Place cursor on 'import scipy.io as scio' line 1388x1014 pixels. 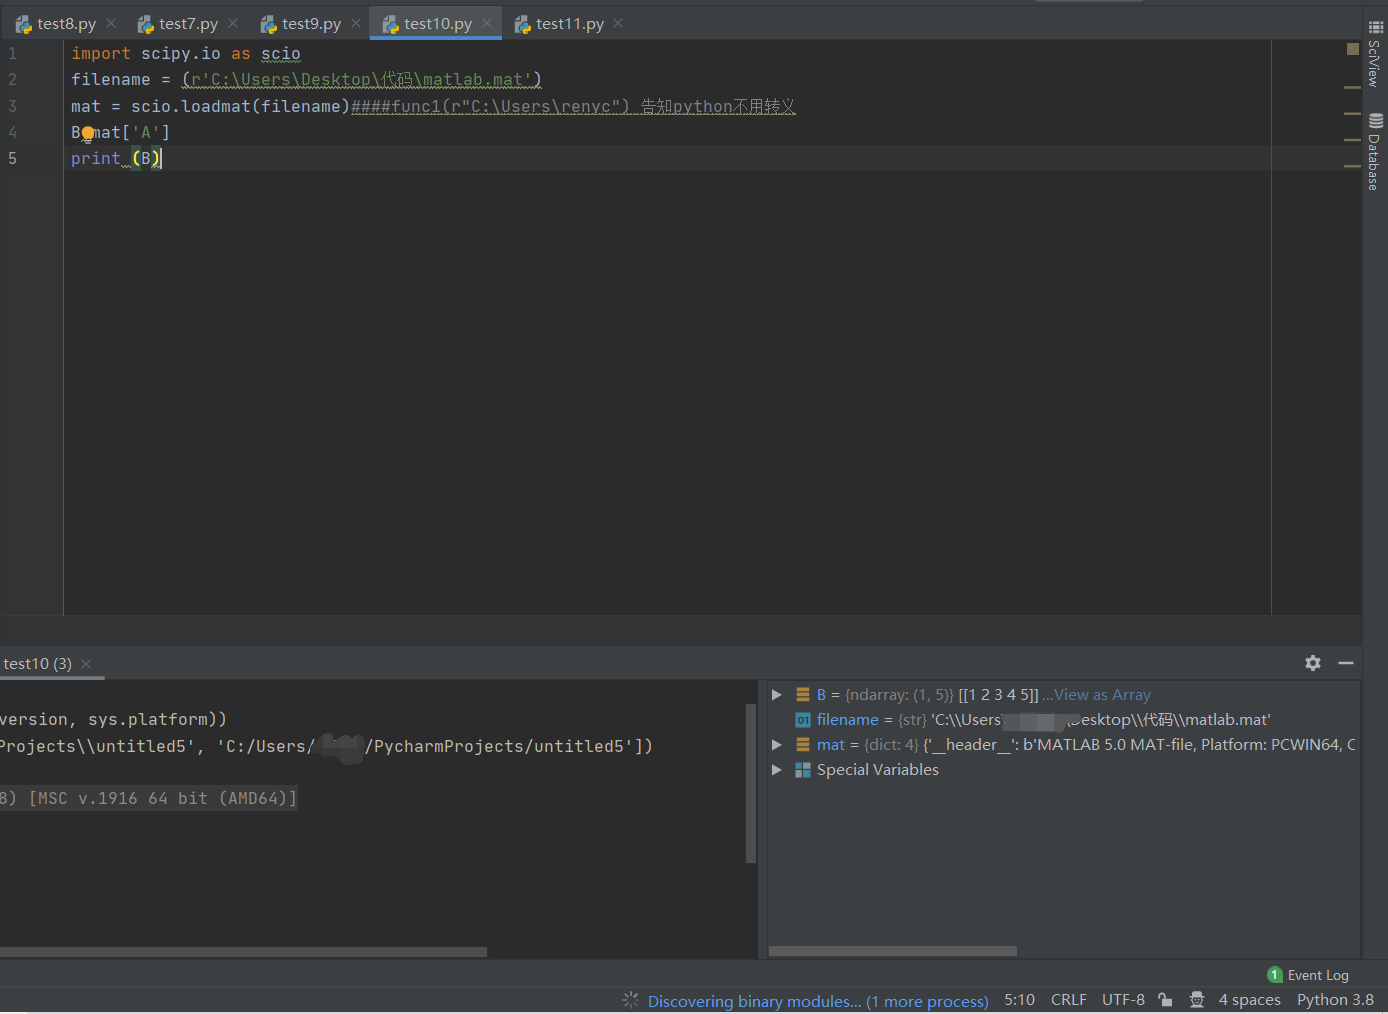[x=185, y=54]
